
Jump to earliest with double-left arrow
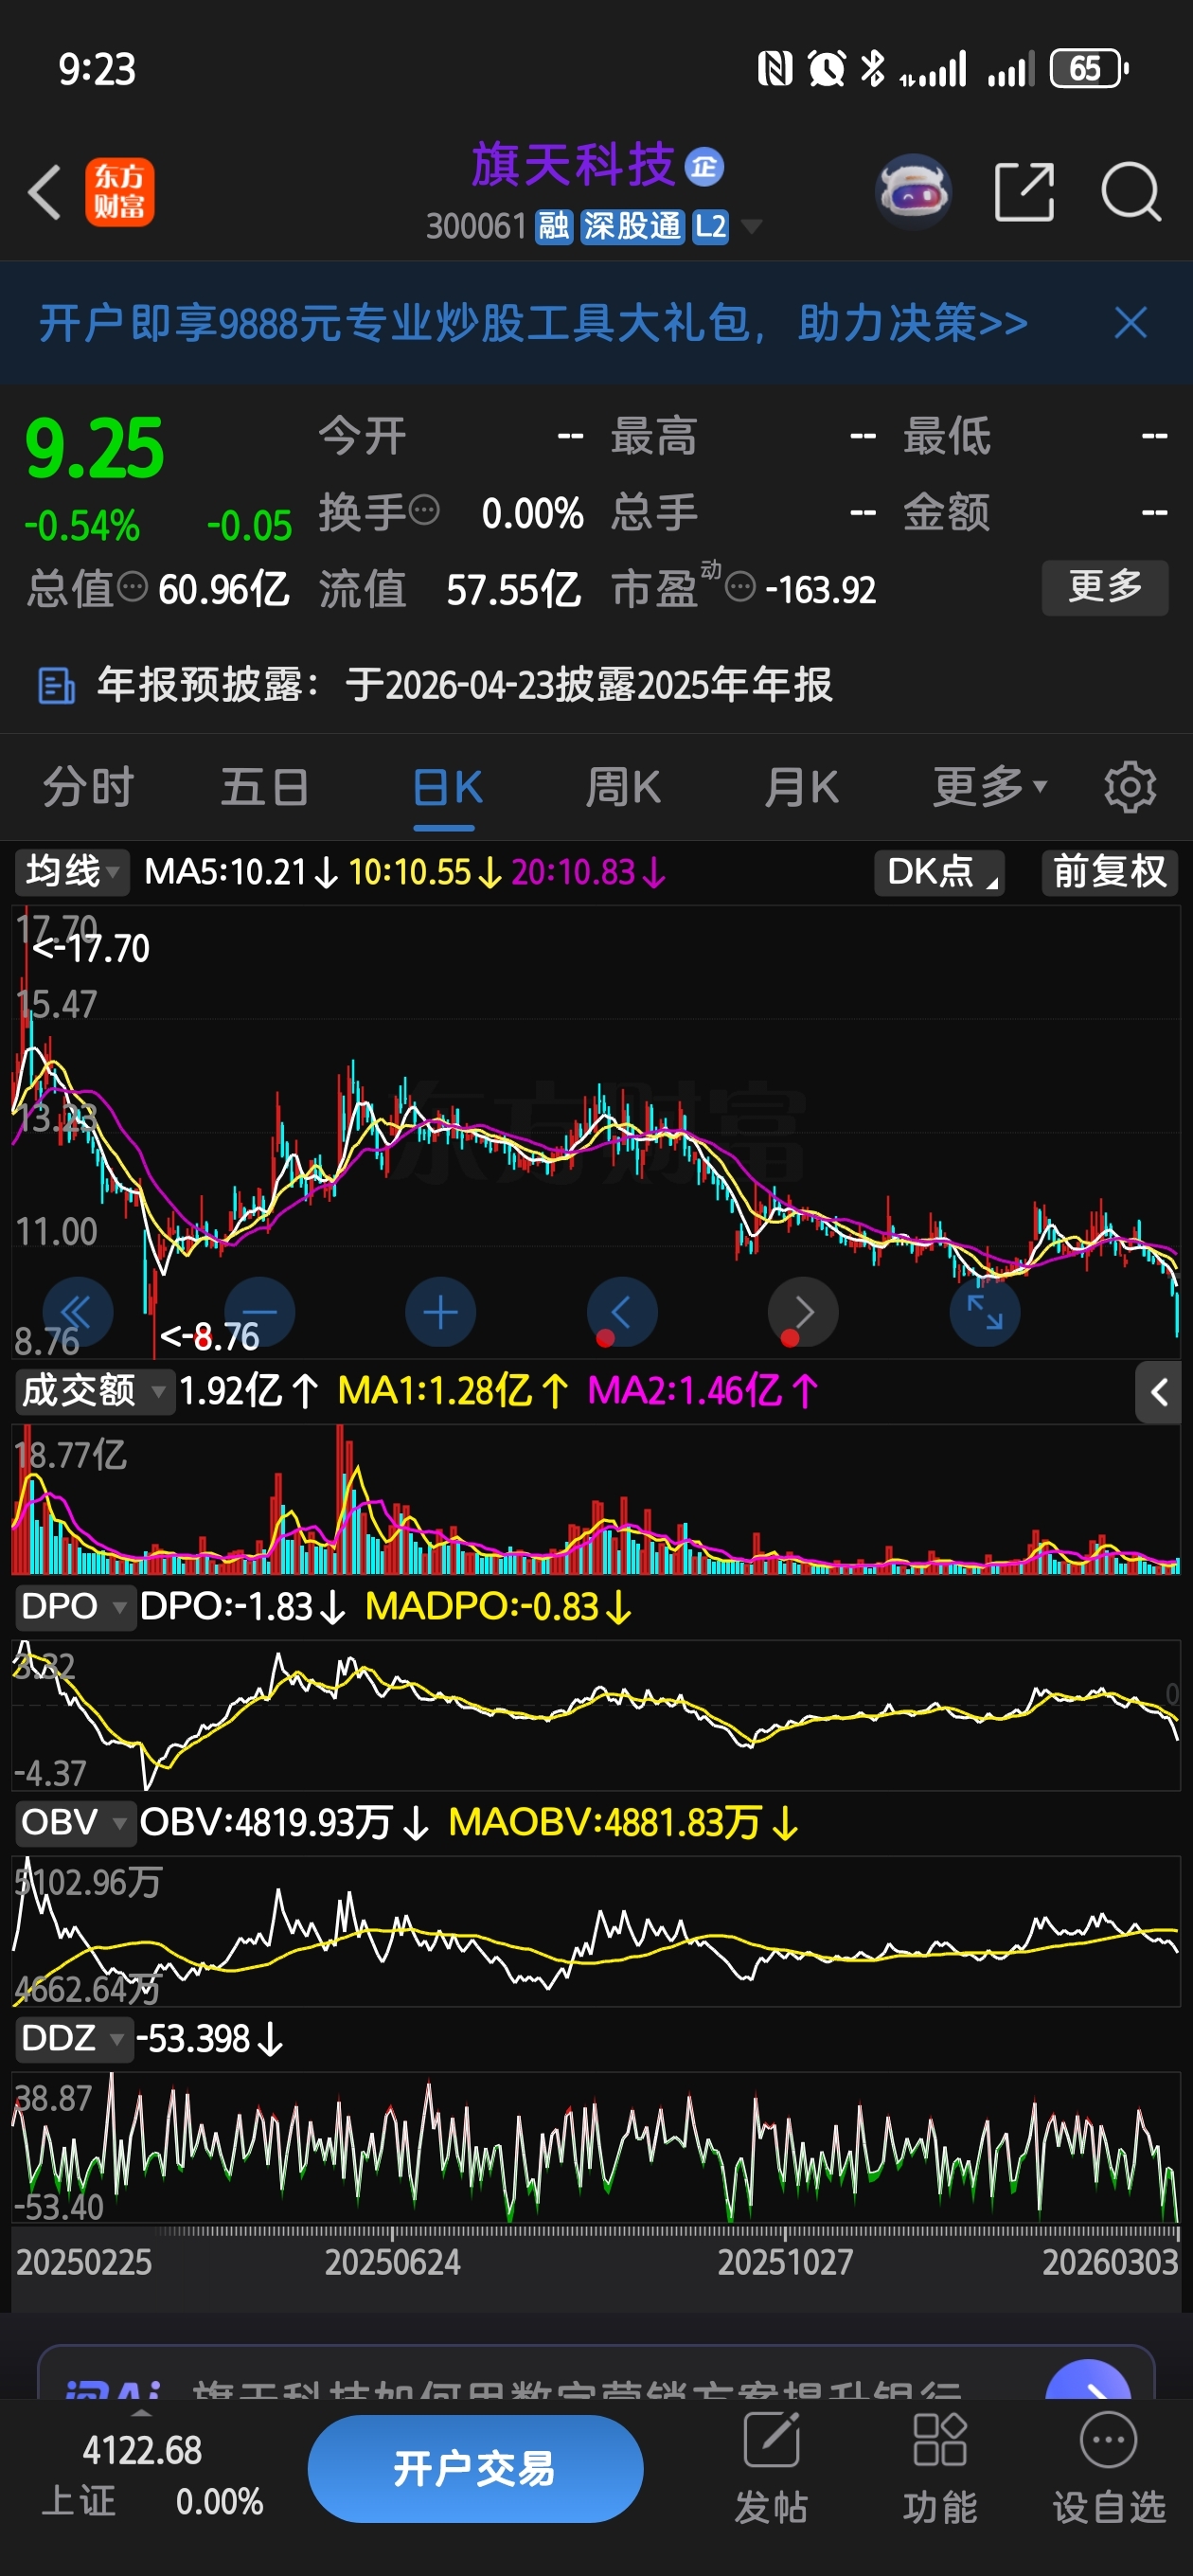pos(77,1312)
